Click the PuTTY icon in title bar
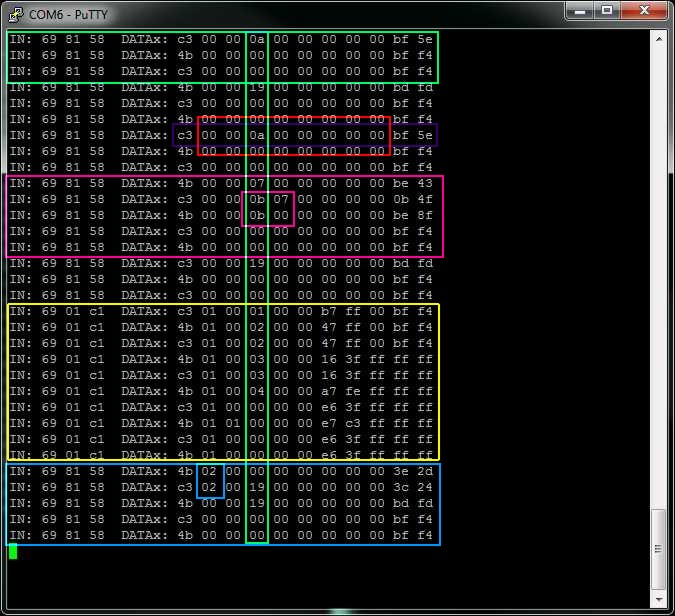Screen dimensions: 675x616 tap(15, 12)
